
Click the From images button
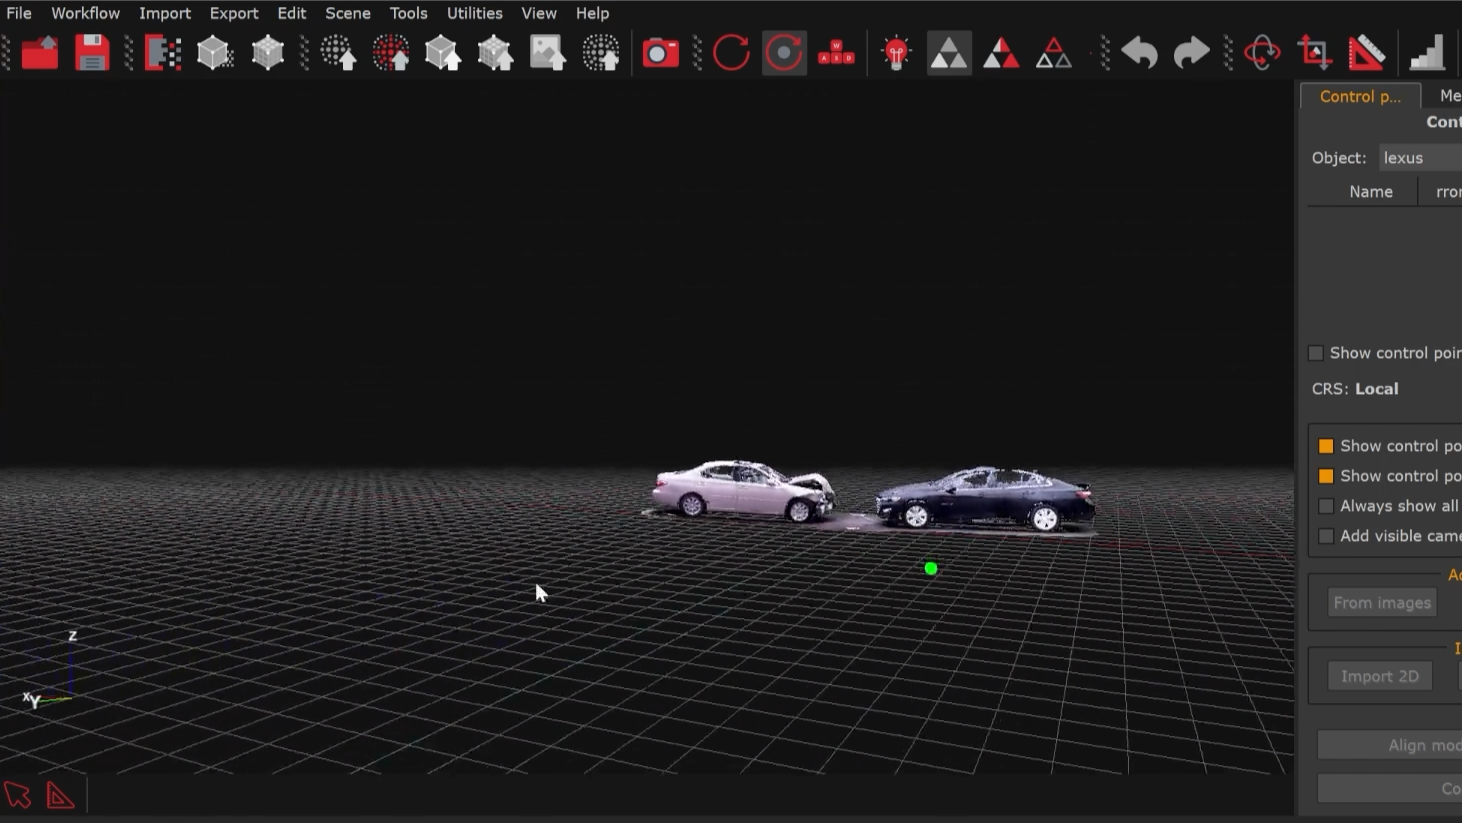[1382, 602]
